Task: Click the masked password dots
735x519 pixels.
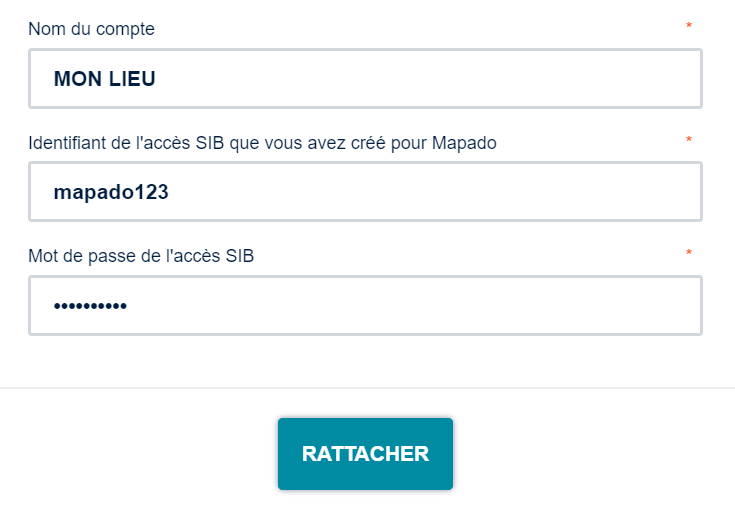Action: (x=90, y=306)
